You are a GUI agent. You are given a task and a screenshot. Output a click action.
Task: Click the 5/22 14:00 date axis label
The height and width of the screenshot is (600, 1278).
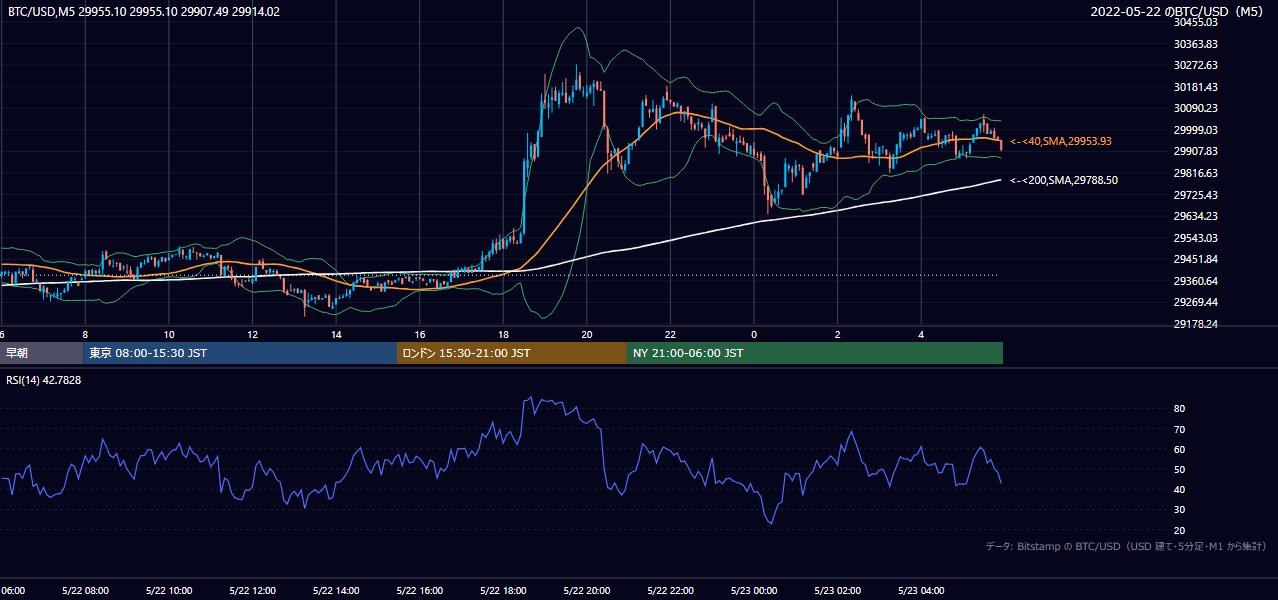click(x=336, y=591)
